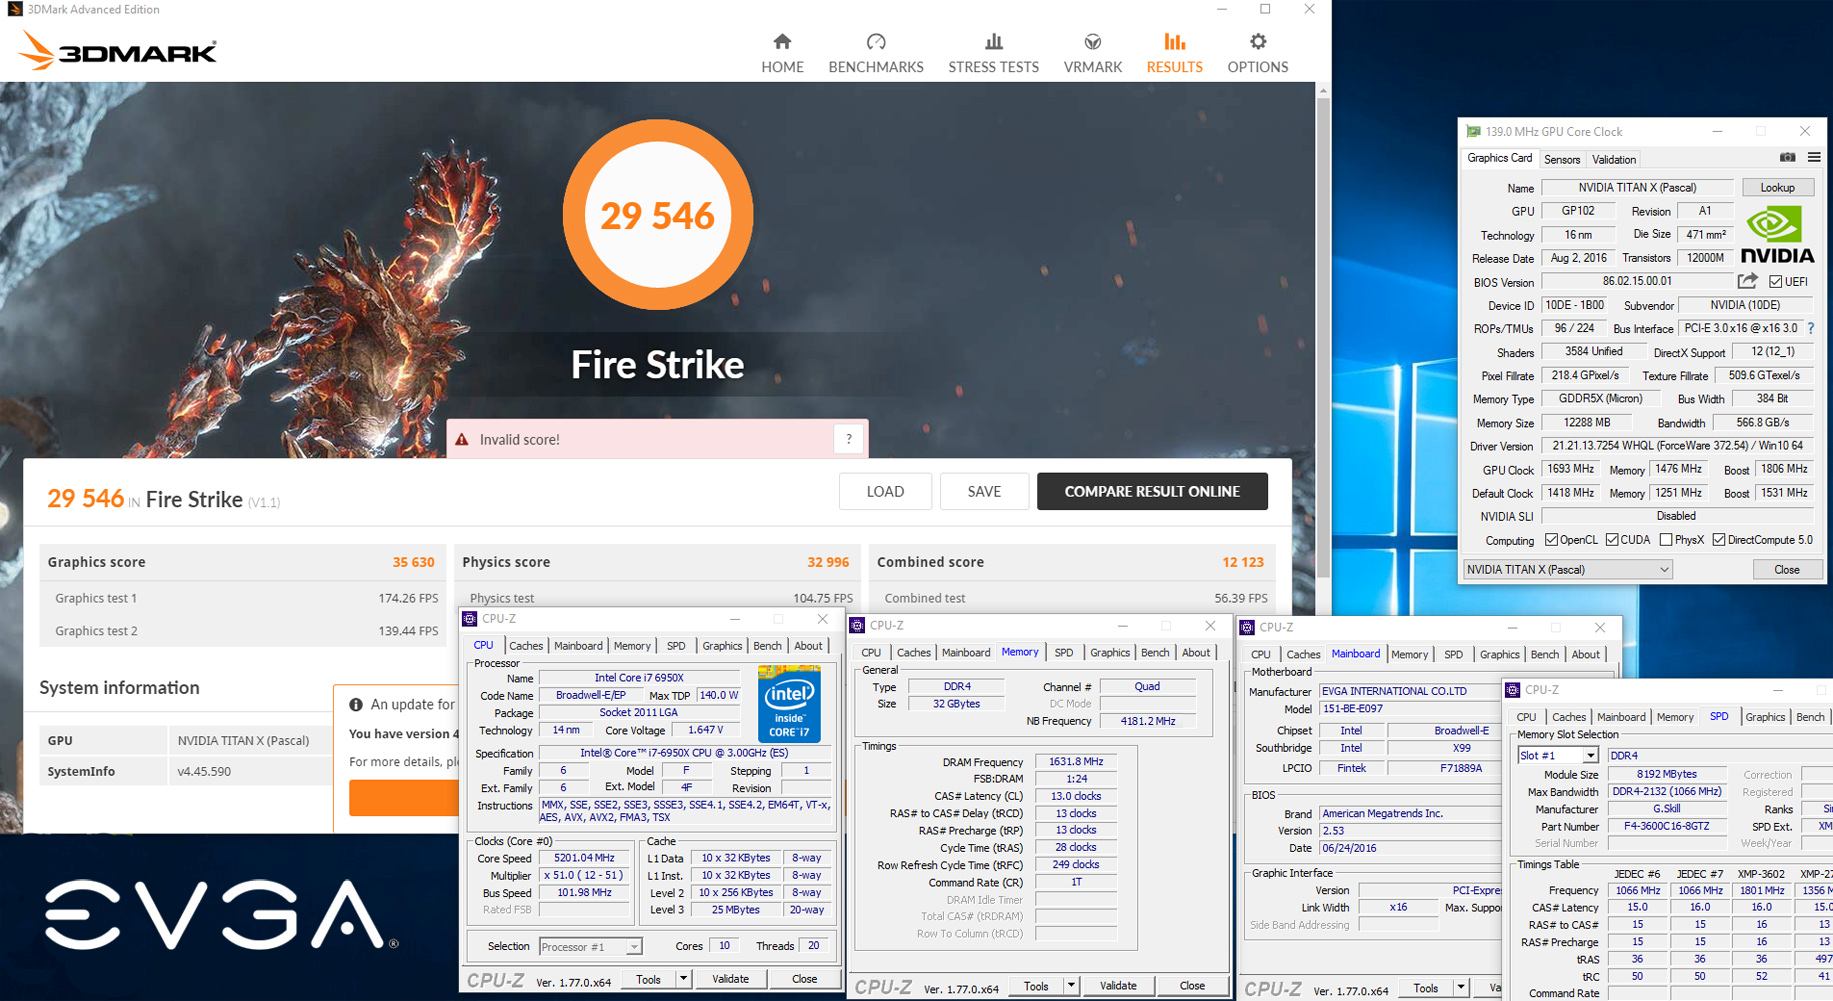Click the orange update button
The width and height of the screenshot is (1833, 1001).
(x=403, y=798)
